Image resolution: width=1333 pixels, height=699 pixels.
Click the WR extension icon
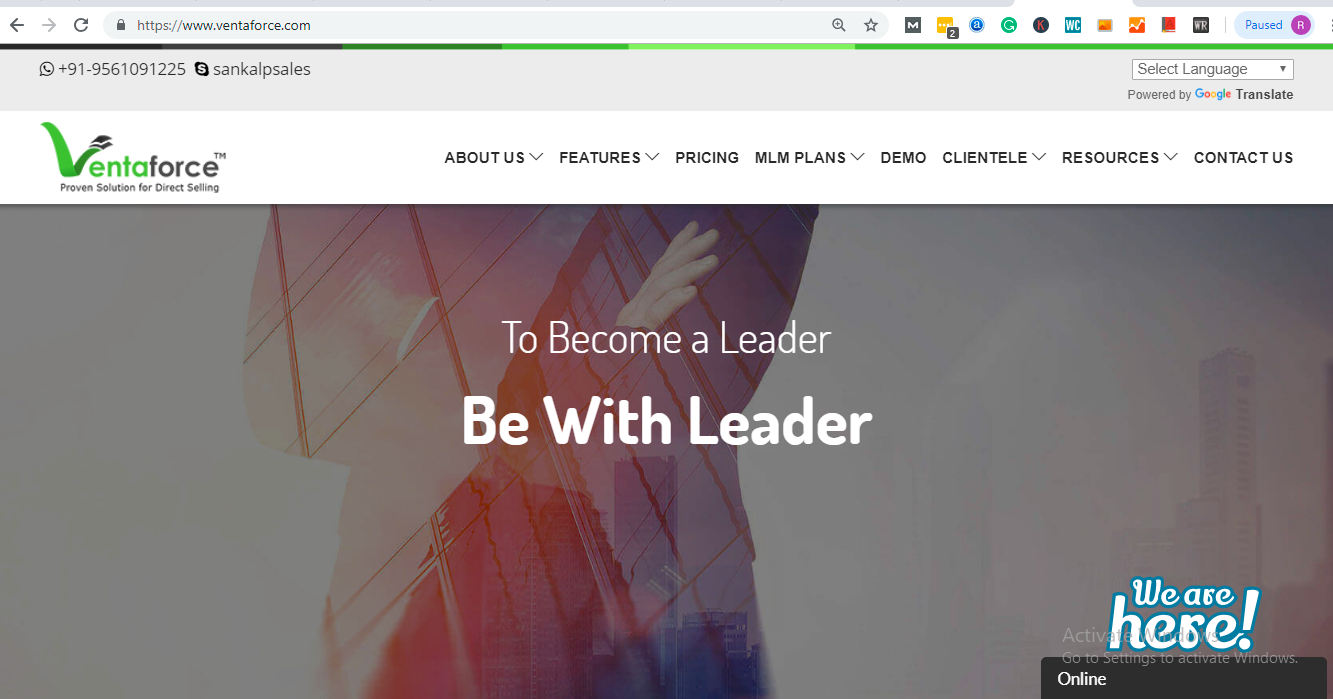(x=1201, y=25)
